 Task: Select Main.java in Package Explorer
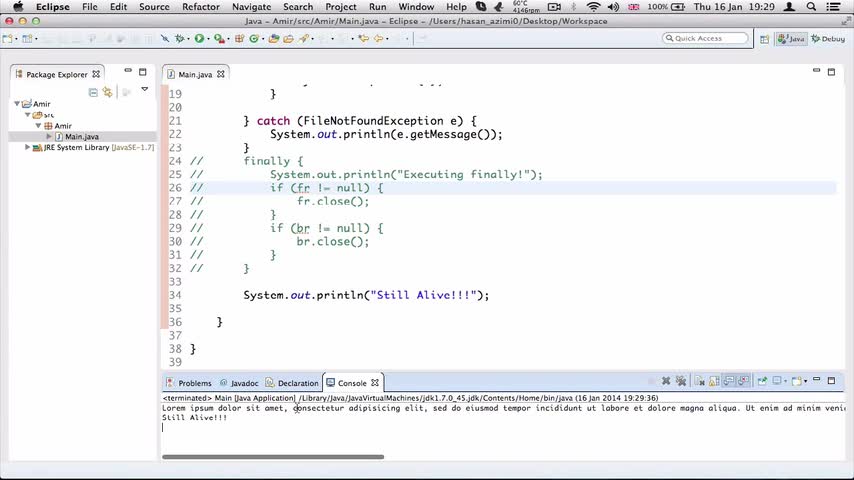(82, 136)
